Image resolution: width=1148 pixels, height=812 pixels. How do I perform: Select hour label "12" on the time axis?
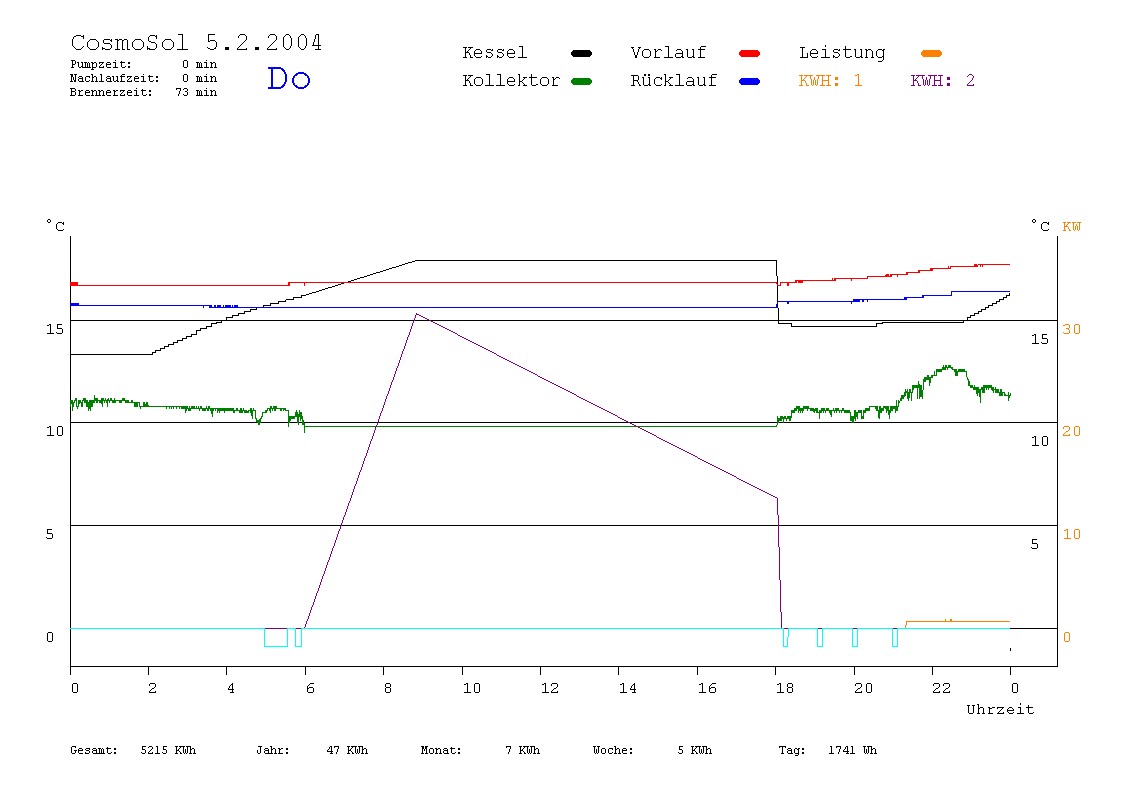[549, 688]
